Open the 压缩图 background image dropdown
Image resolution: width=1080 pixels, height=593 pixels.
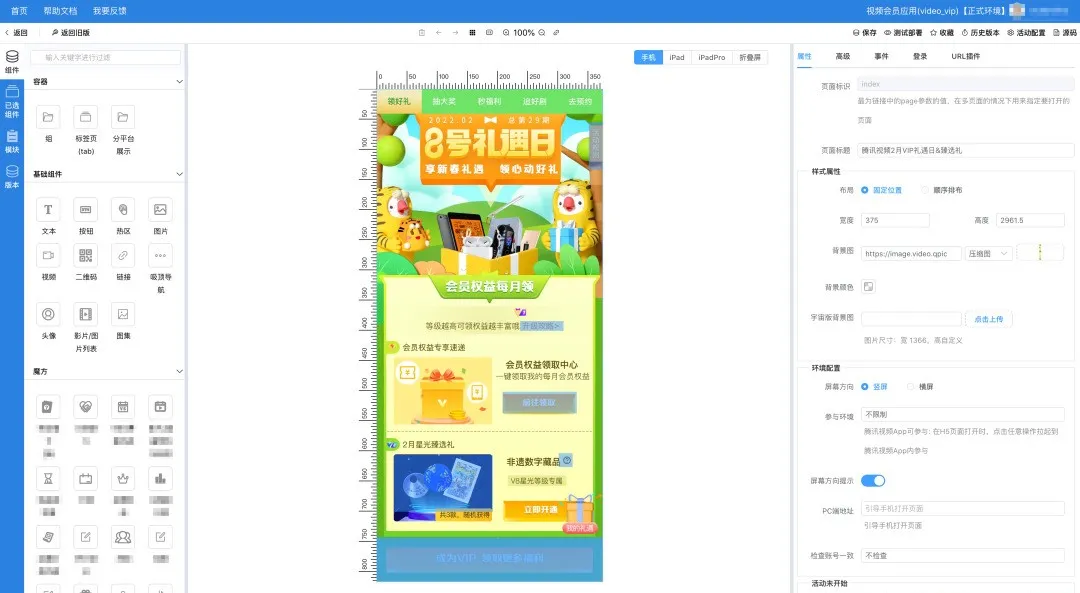click(x=988, y=253)
